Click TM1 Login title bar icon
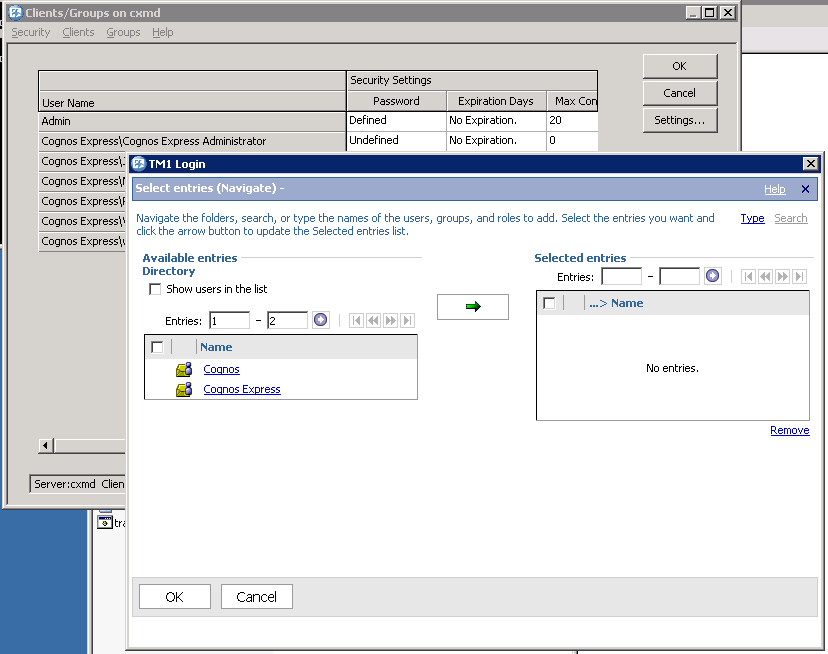The image size is (828, 654). coord(139,164)
